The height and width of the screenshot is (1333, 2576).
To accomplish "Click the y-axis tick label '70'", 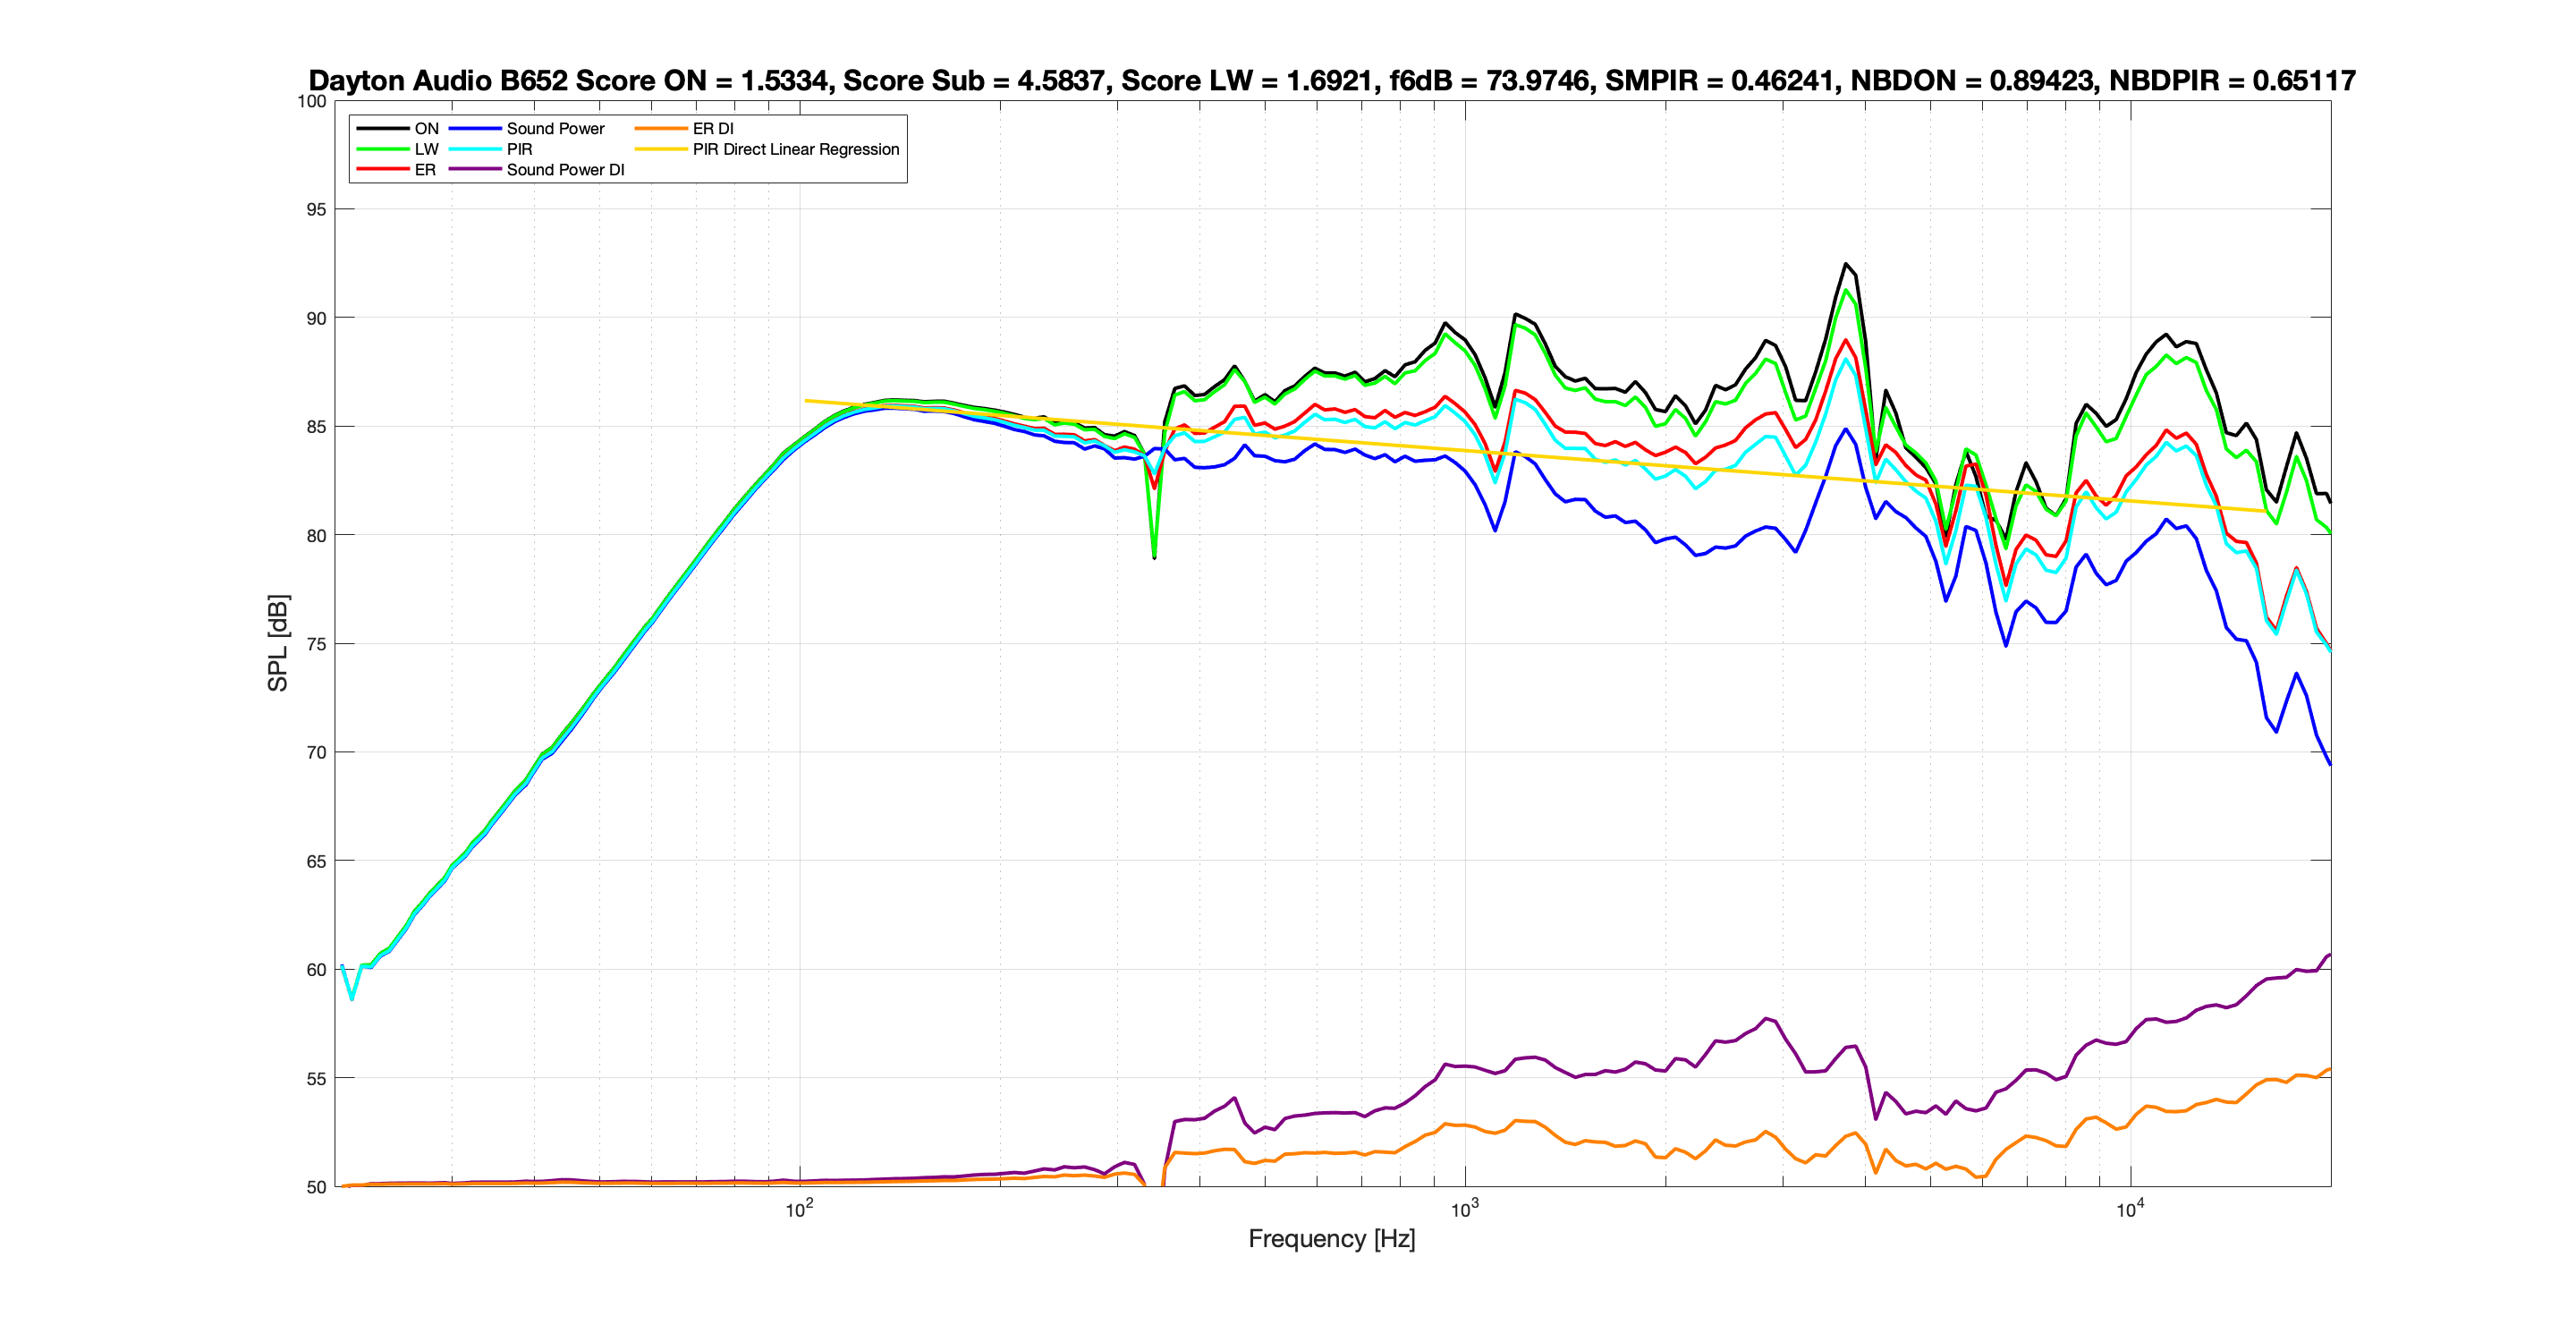I will click(316, 752).
